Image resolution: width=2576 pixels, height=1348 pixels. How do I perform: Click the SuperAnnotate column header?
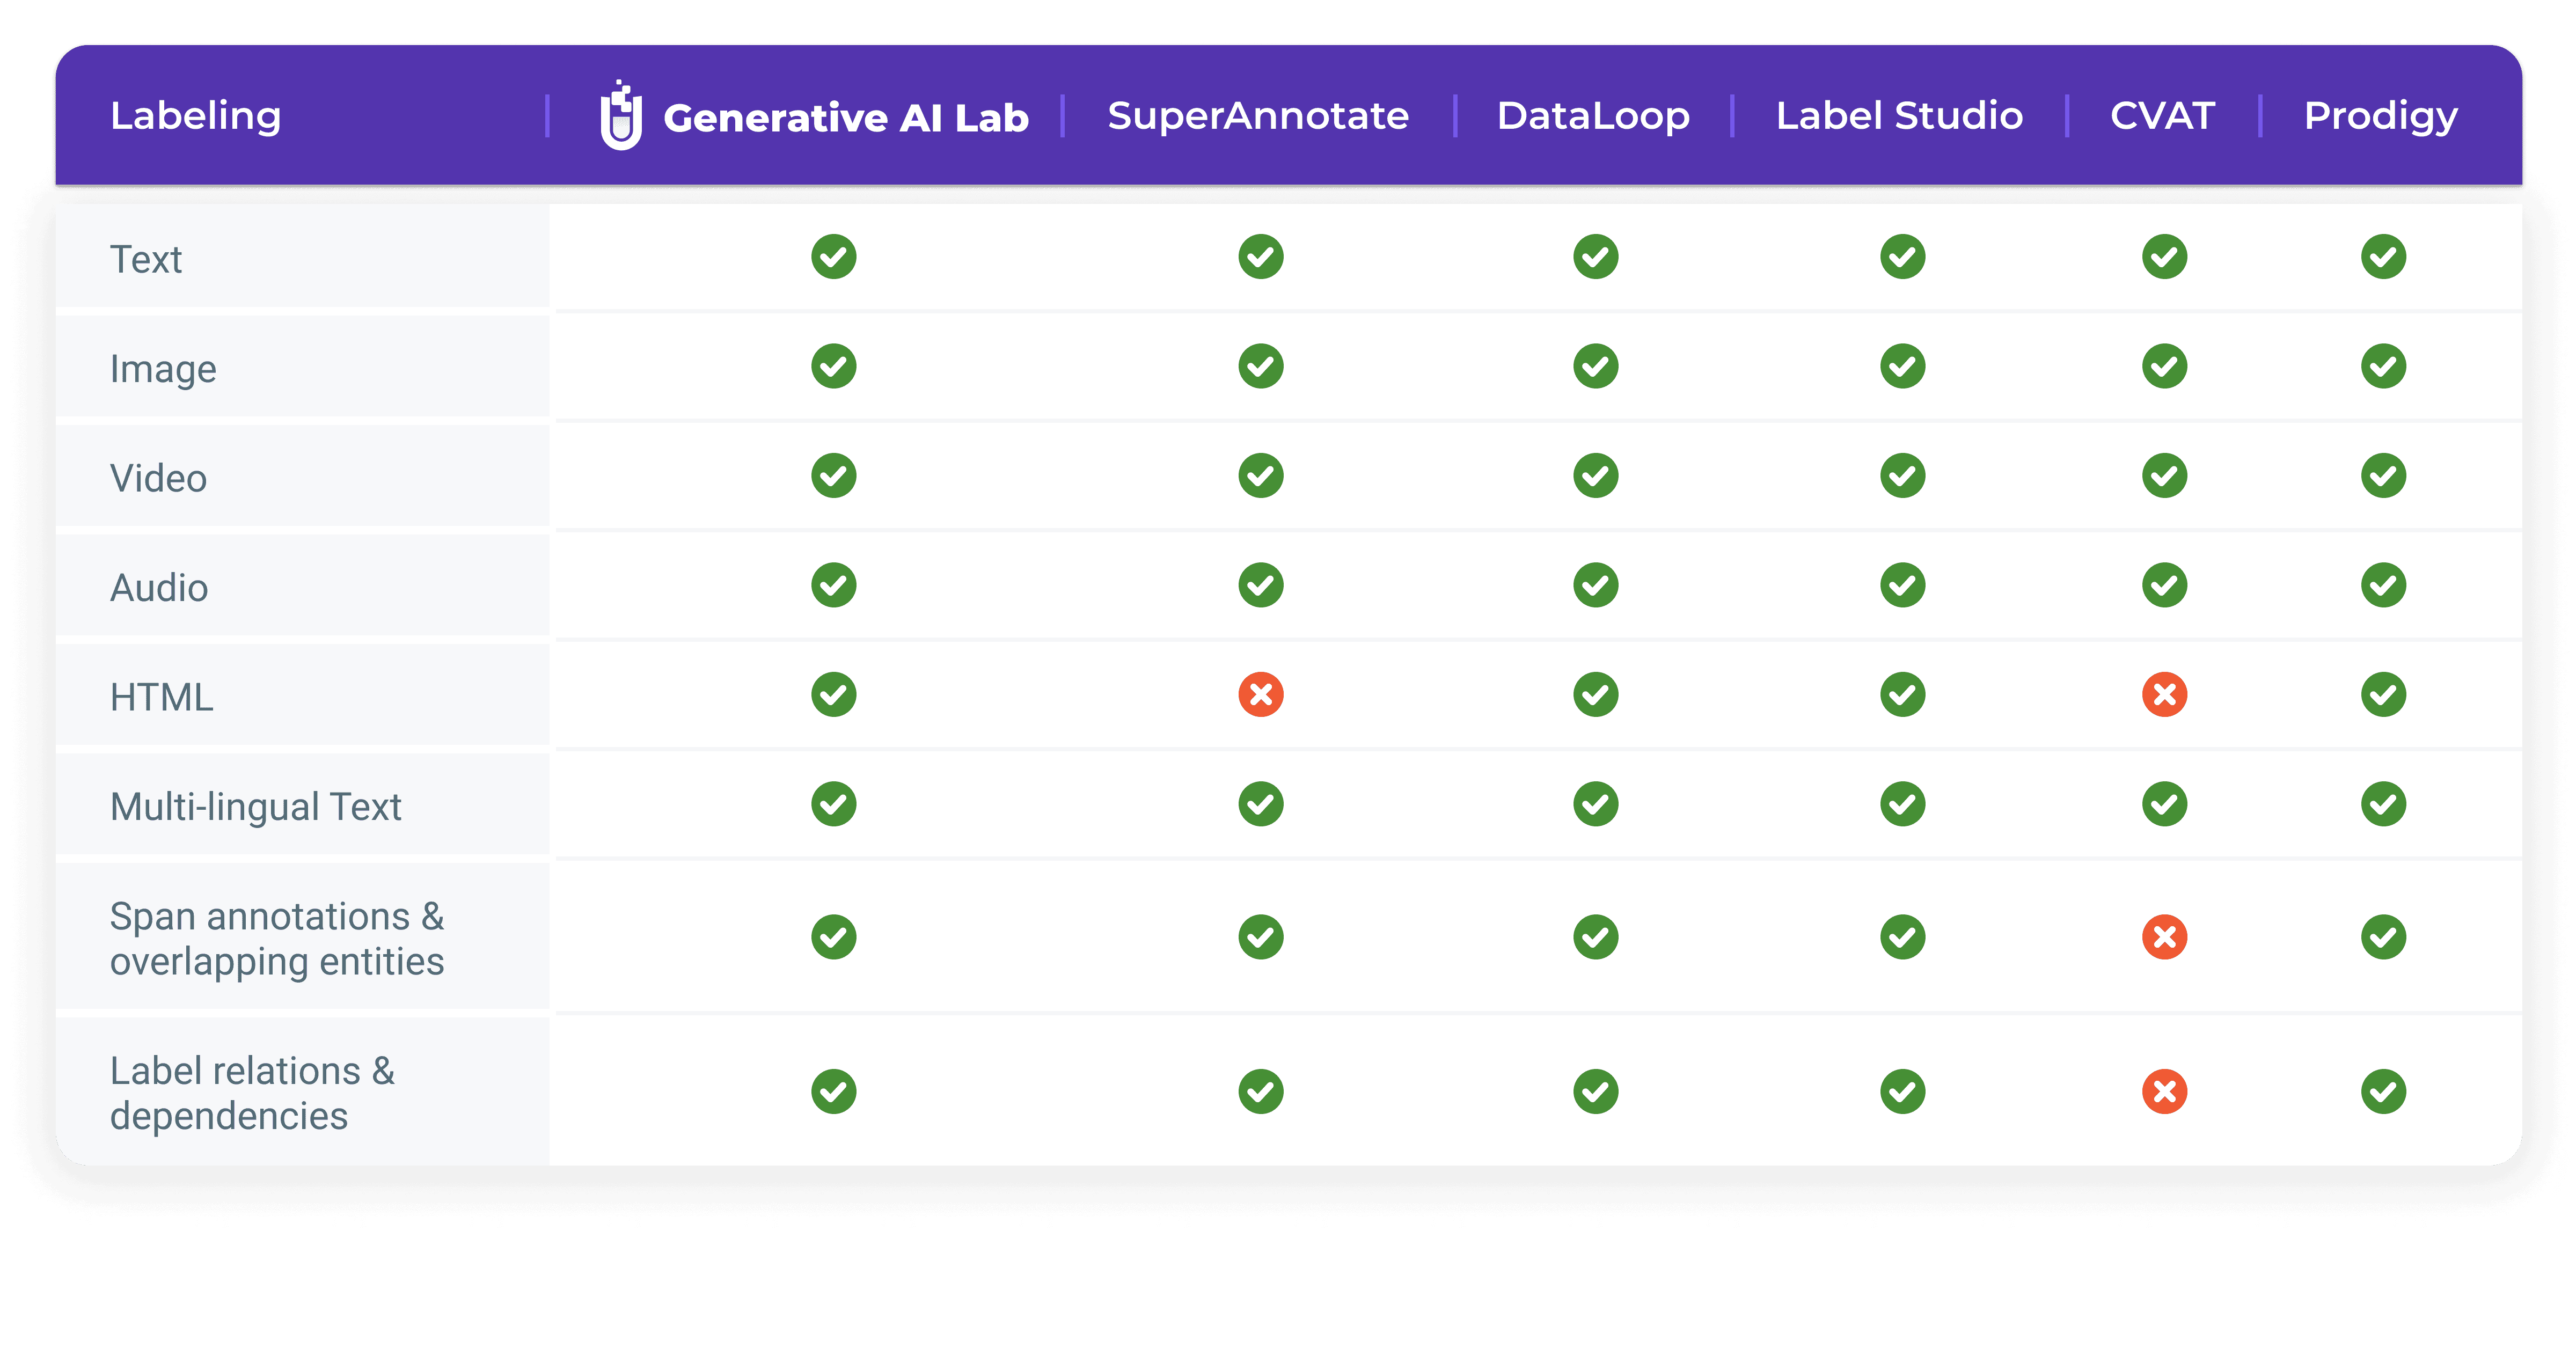[1258, 116]
